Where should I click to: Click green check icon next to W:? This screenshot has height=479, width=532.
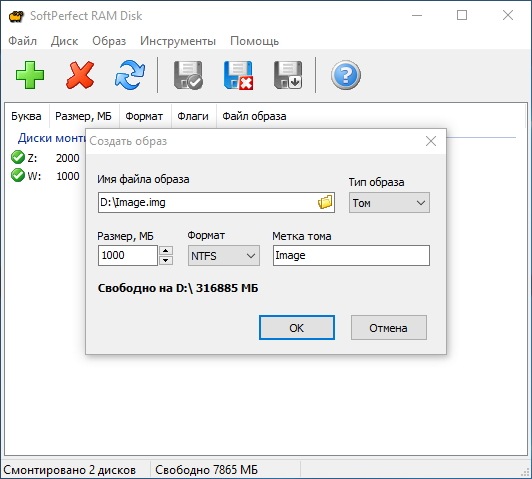pyautogui.click(x=18, y=175)
